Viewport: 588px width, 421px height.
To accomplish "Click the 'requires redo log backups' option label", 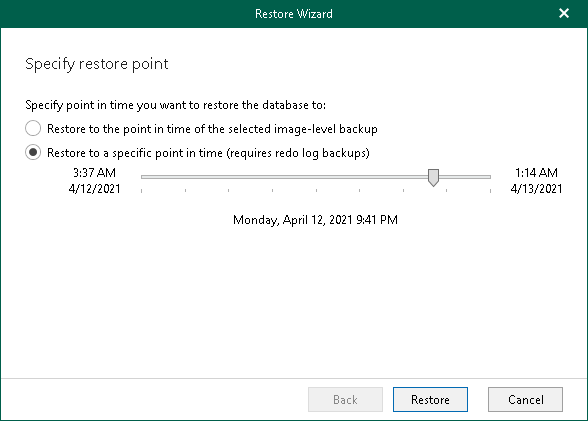I will point(208,153).
